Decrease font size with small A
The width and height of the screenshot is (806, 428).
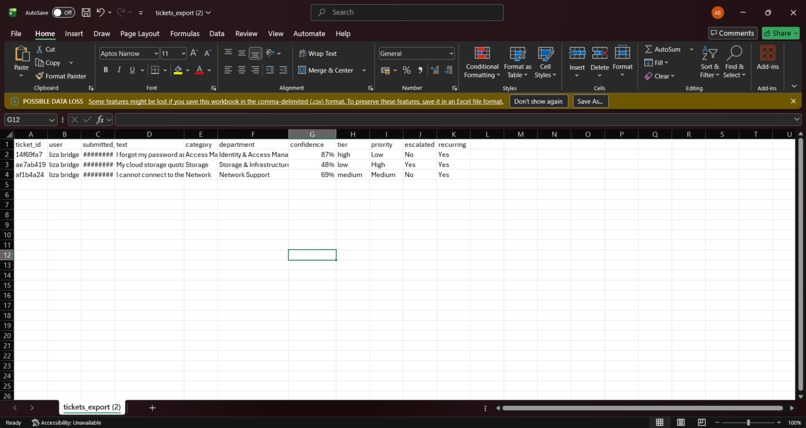click(207, 53)
